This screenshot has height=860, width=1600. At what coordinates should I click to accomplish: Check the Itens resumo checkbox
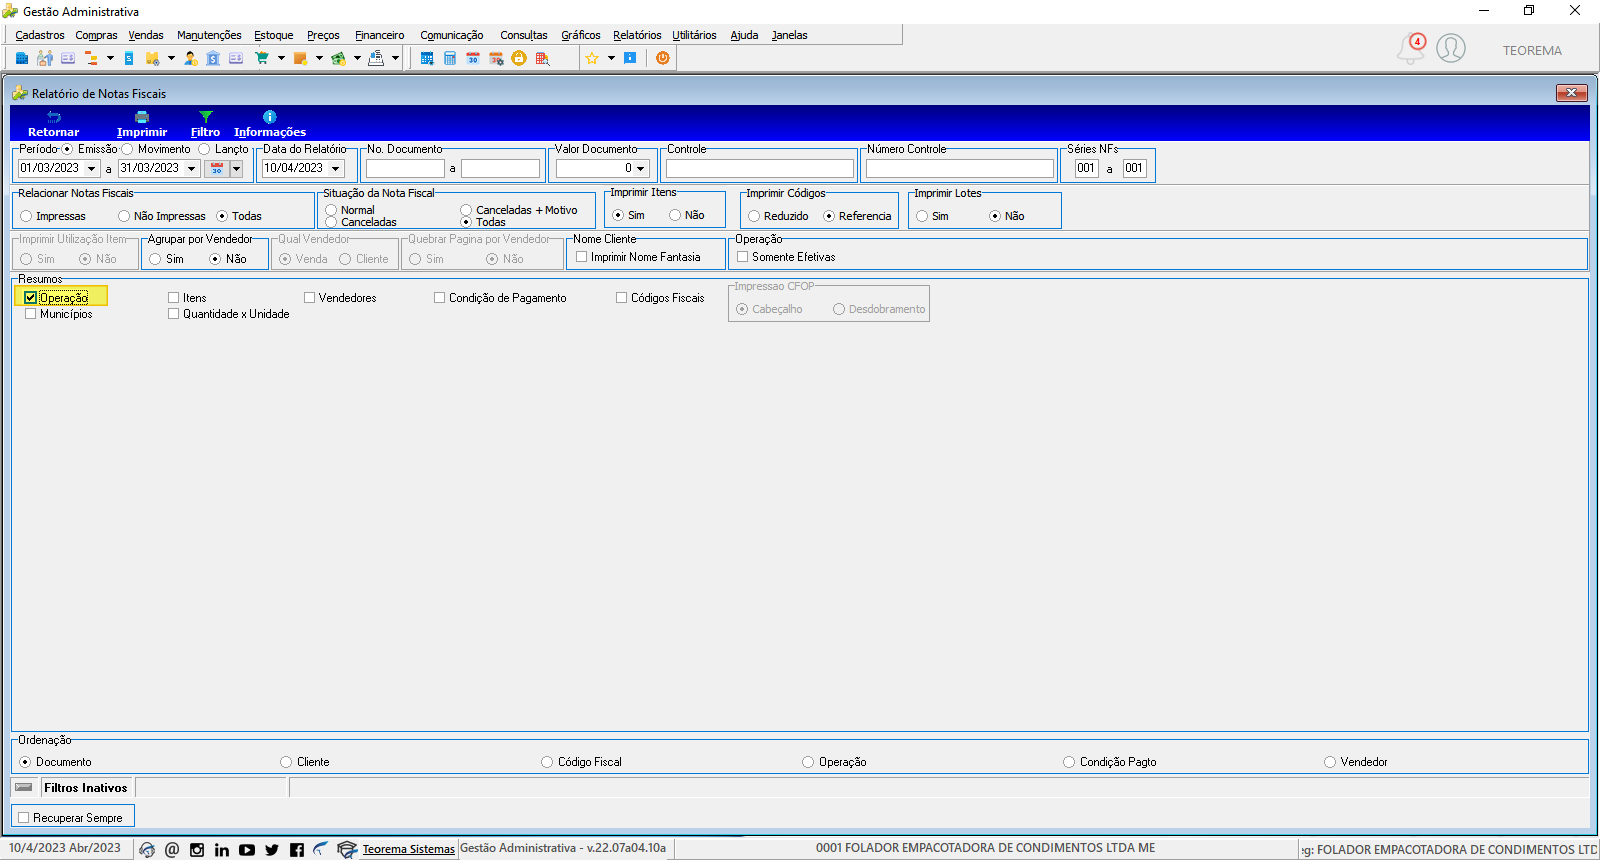point(174,298)
